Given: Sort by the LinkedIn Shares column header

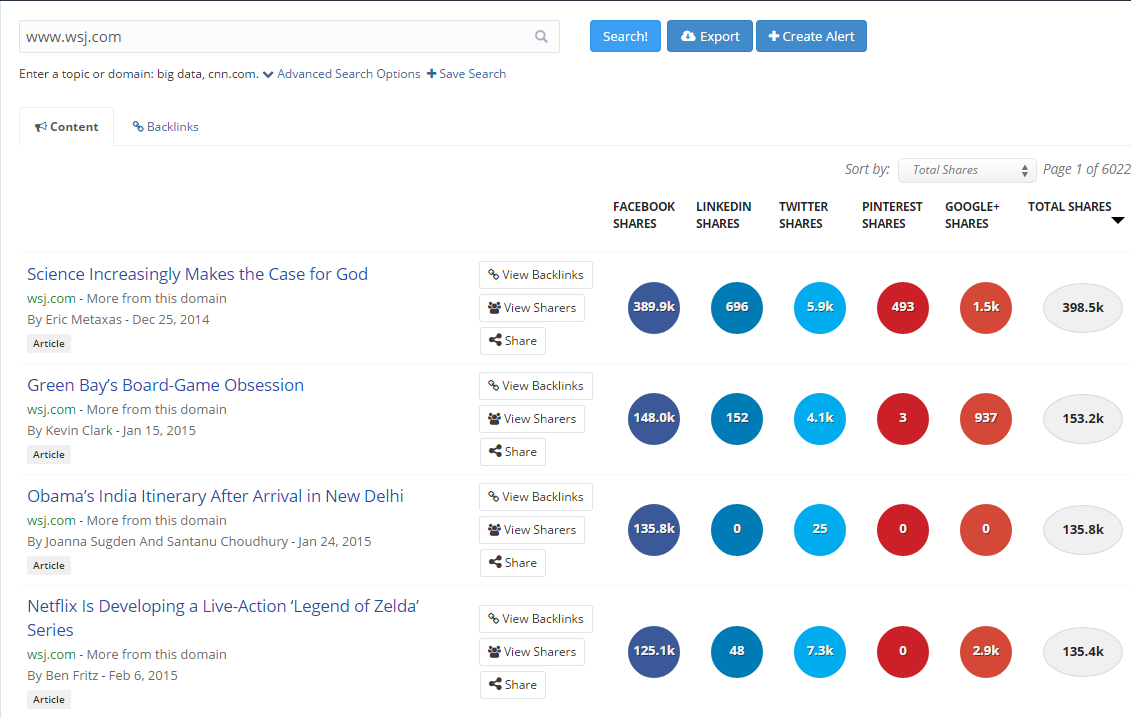Looking at the screenshot, I should pyautogui.click(x=723, y=215).
